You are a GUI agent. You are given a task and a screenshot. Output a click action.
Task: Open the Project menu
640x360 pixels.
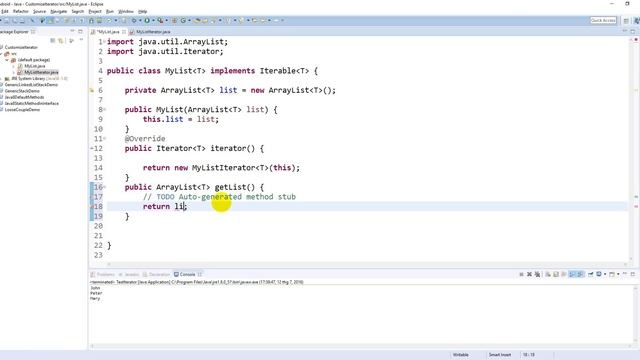(x=95, y=11)
